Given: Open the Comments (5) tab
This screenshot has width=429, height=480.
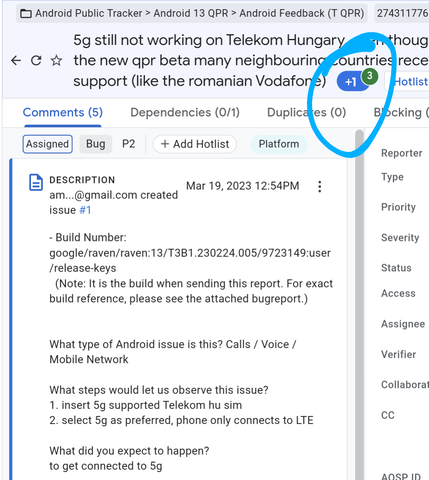Looking at the screenshot, I should [63, 112].
